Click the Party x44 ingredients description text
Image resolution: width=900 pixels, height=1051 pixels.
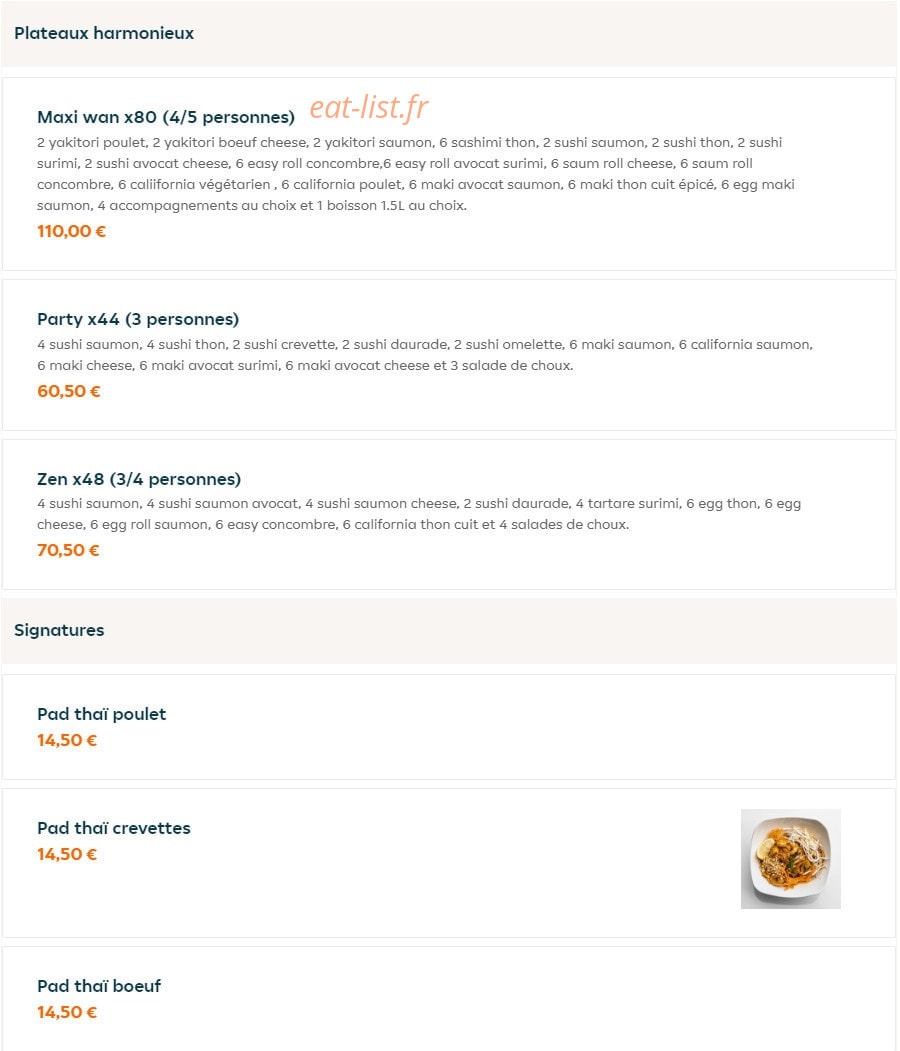(x=425, y=355)
